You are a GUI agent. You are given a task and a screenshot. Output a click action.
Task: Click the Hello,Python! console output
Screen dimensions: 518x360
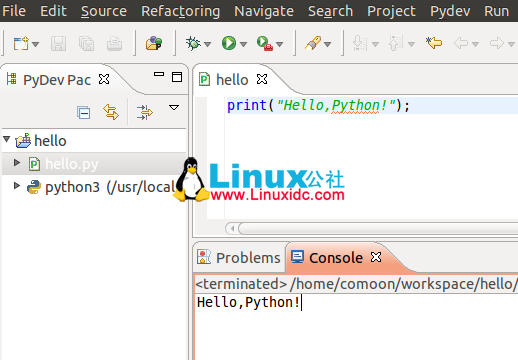coord(249,303)
